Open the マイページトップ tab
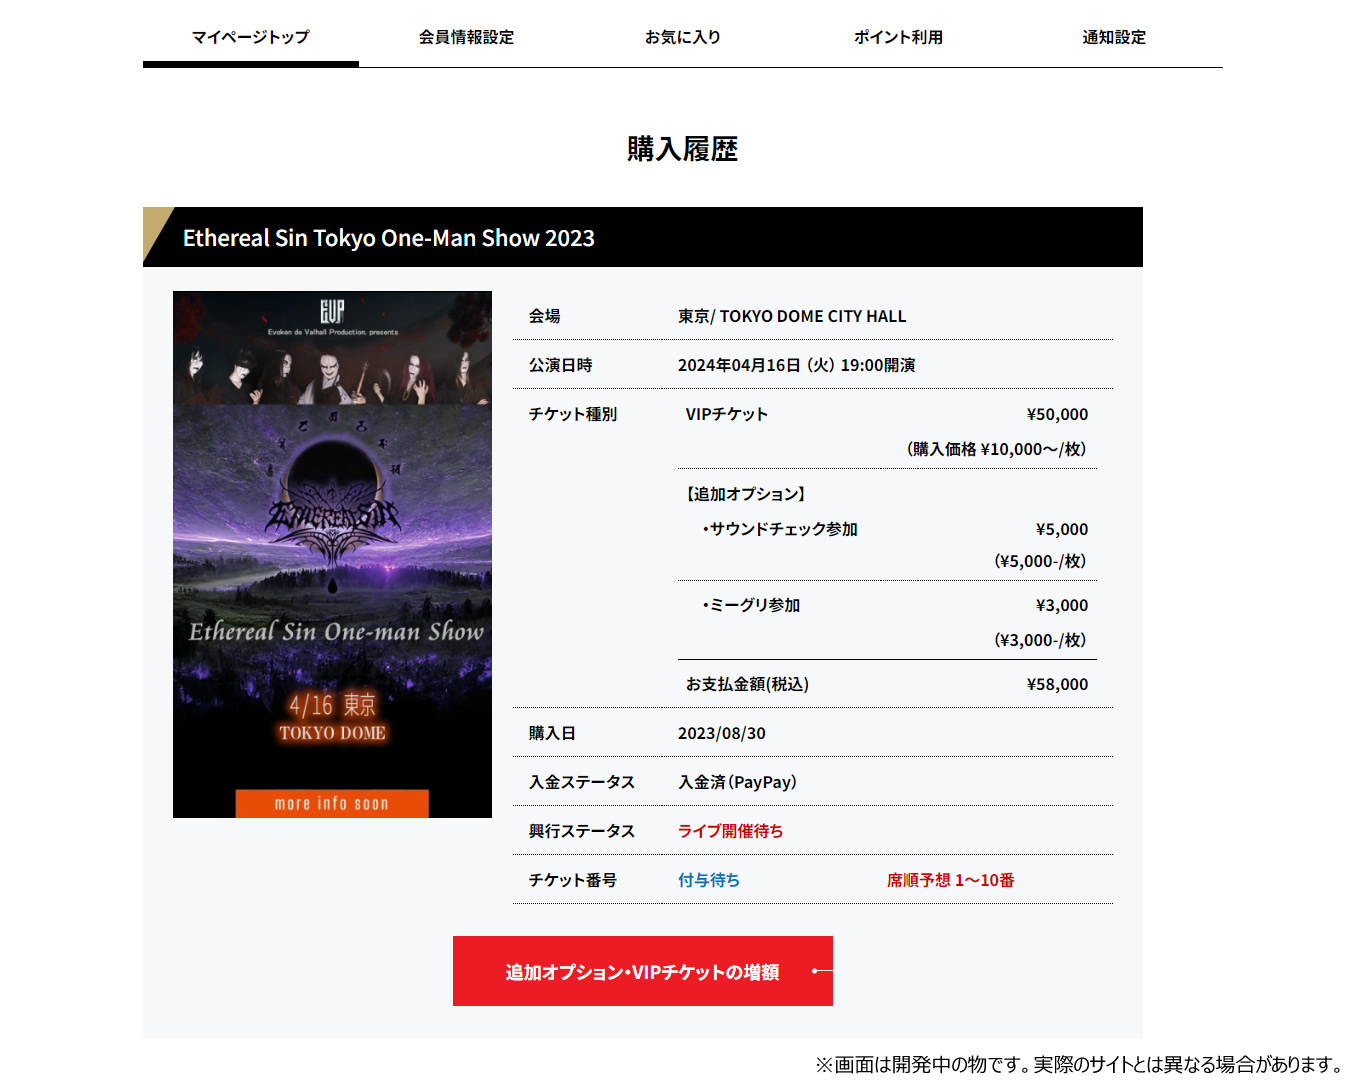The image size is (1348, 1083). click(251, 37)
